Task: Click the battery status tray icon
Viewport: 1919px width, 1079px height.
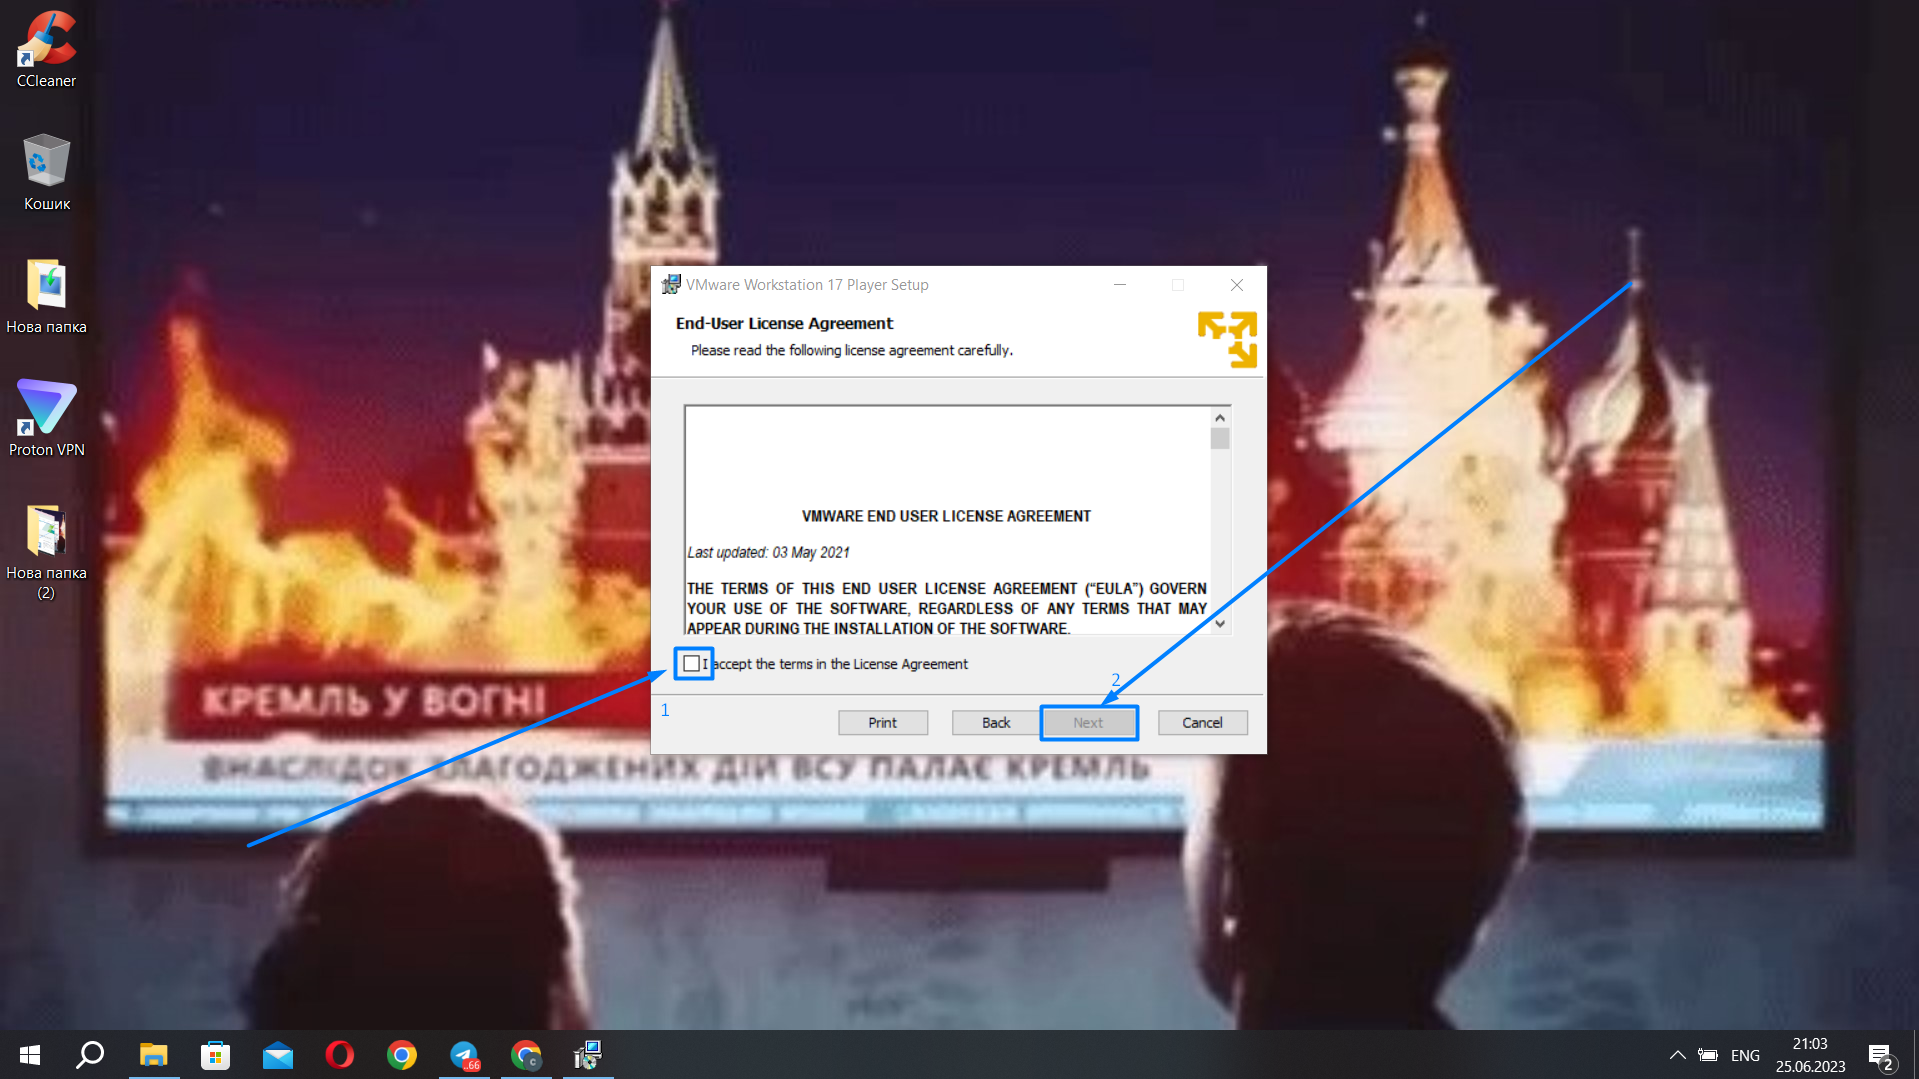Action: [x=1708, y=1055]
